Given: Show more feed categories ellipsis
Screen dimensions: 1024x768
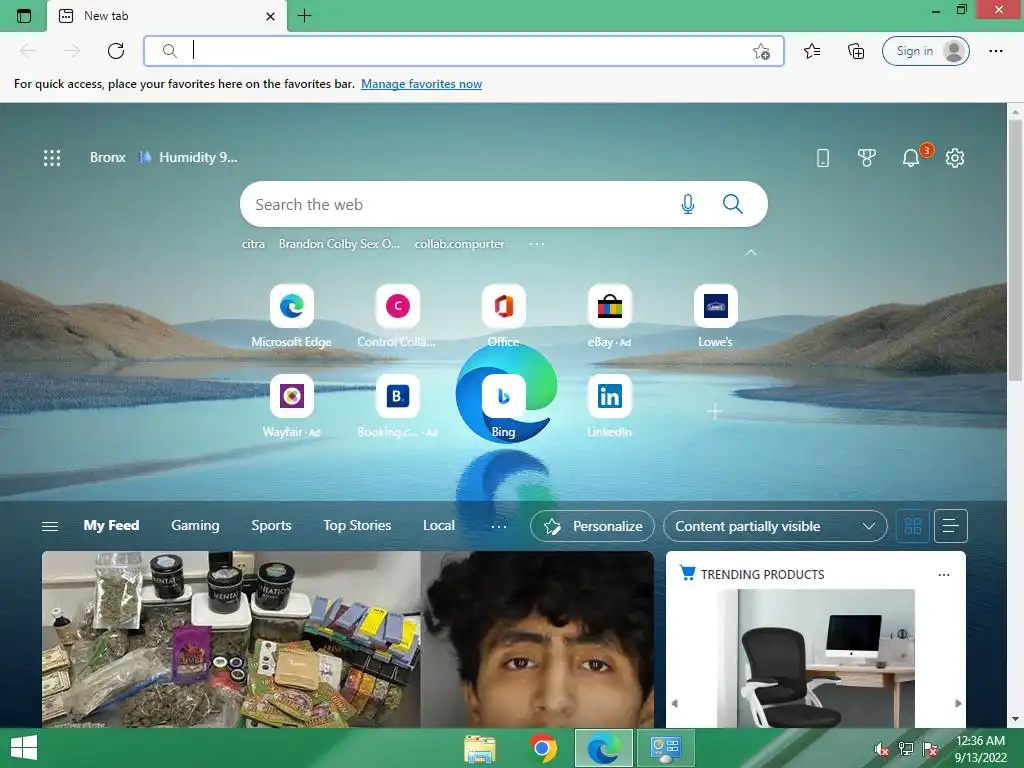Looking at the screenshot, I should [499, 526].
